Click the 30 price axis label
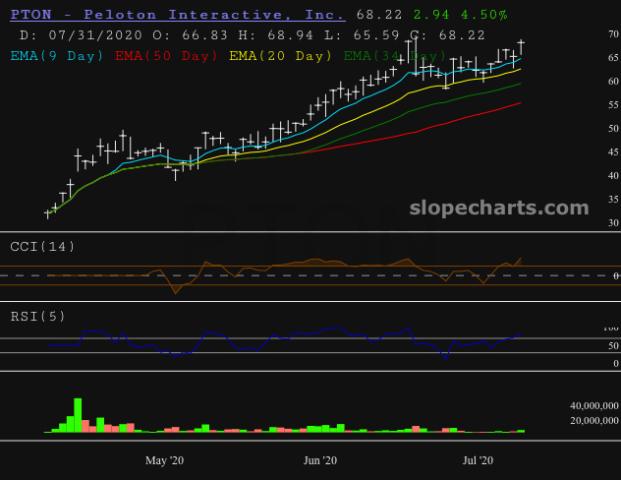The height and width of the screenshot is (480, 621). (610, 222)
